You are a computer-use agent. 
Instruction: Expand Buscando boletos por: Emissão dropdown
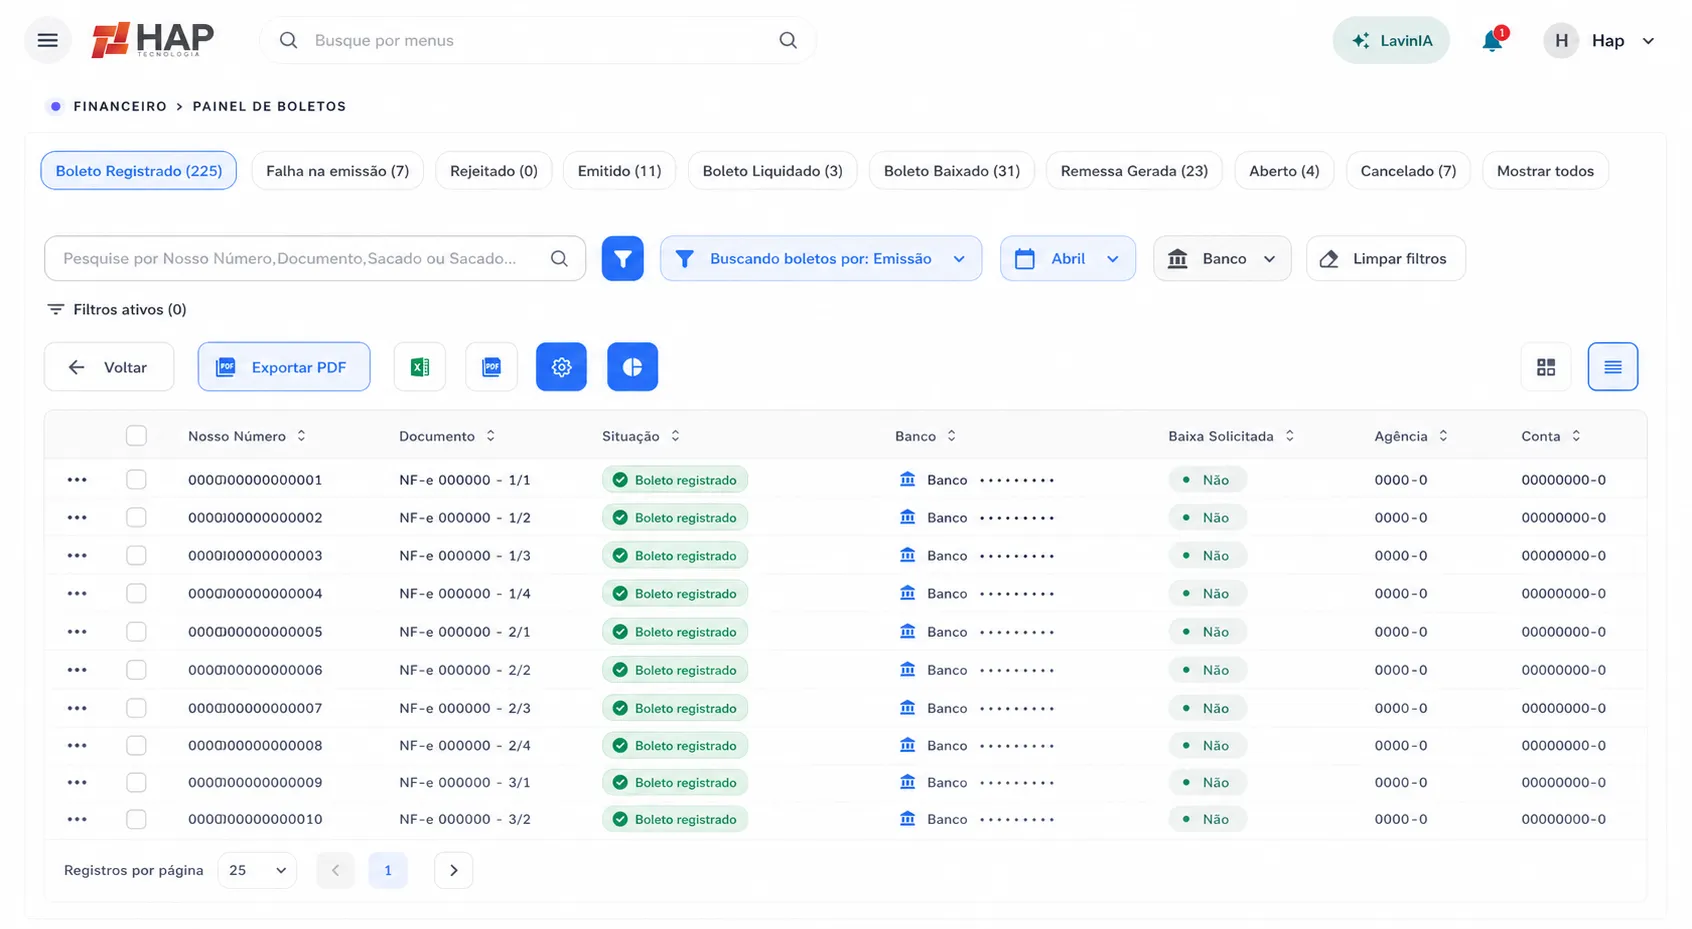point(821,258)
